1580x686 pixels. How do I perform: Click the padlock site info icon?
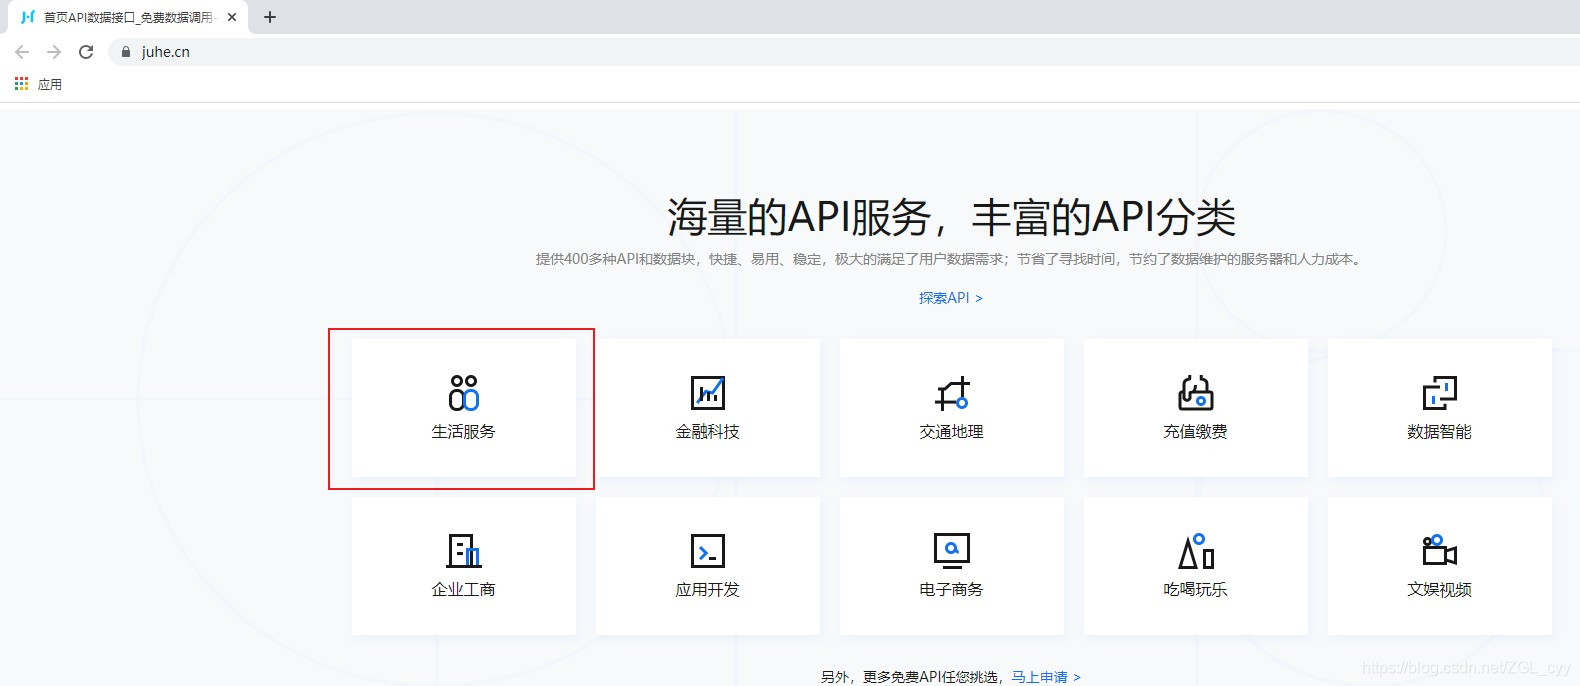click(x=125, y=52)
